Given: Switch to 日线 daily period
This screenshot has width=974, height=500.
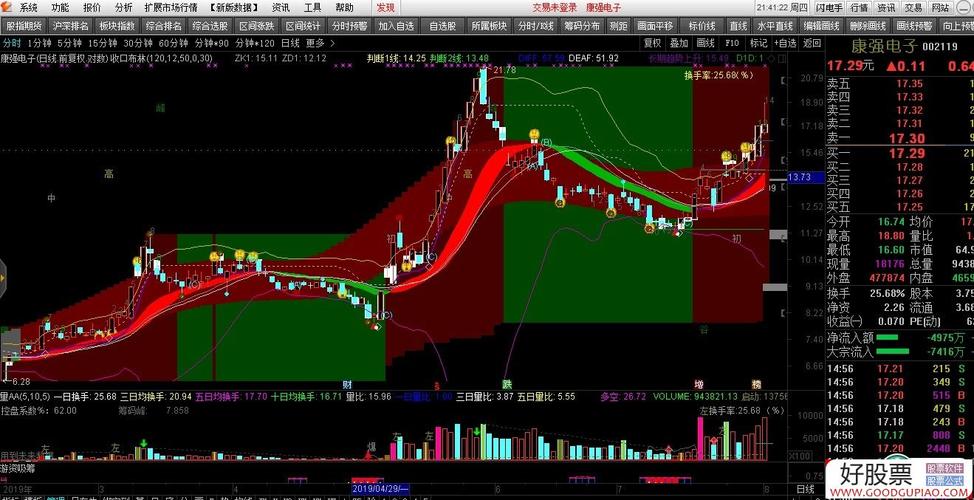Looking at the screenshot, I should pyautogui.click(x=289, y=43).
